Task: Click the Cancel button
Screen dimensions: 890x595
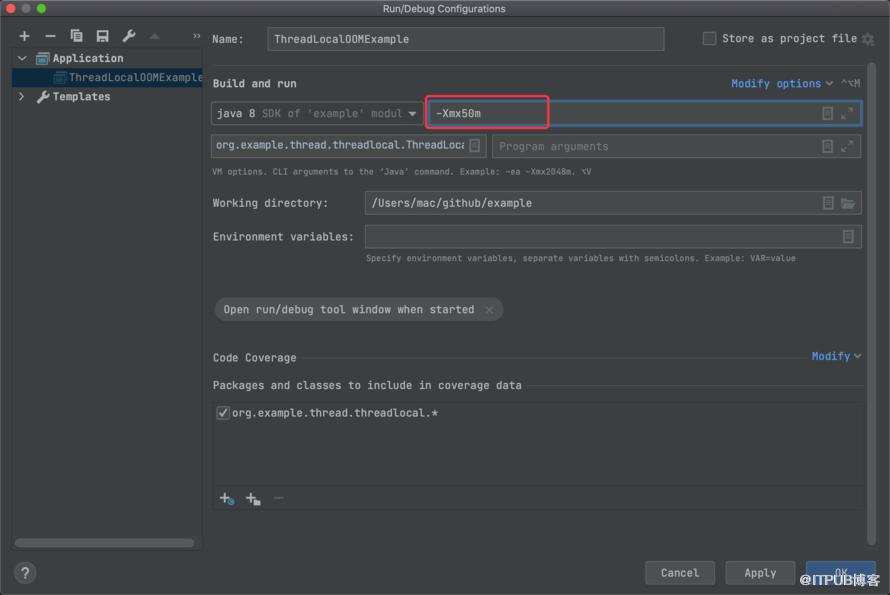Action: (679, 573)
